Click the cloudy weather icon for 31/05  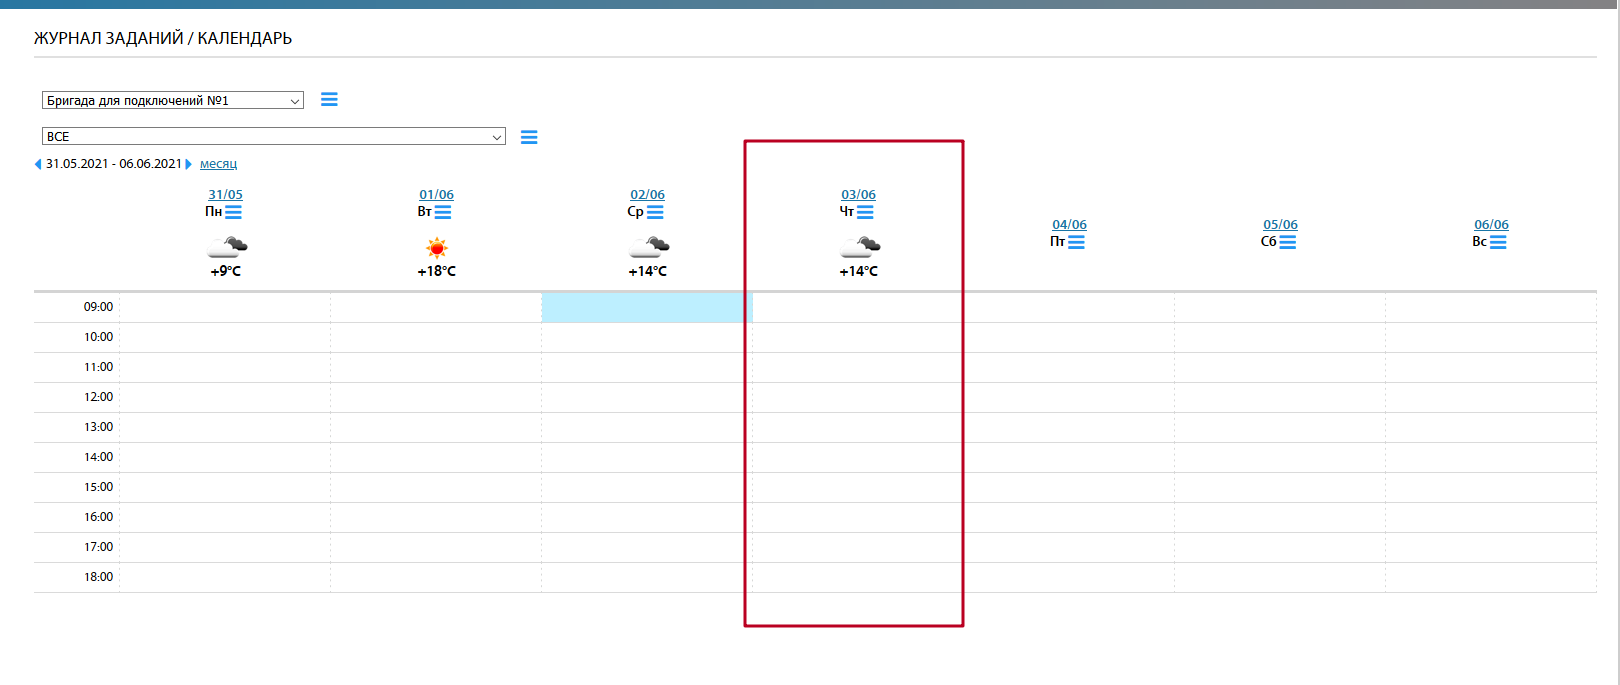(x=227, y=247)
